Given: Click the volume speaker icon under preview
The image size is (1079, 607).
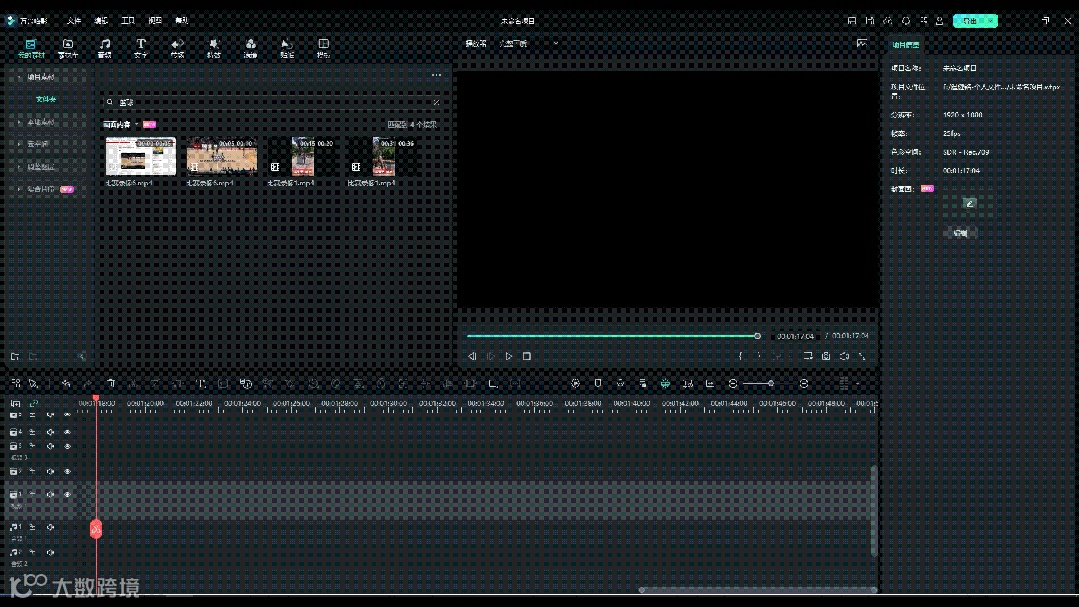Looking at the screenshot, I should 844,356.
